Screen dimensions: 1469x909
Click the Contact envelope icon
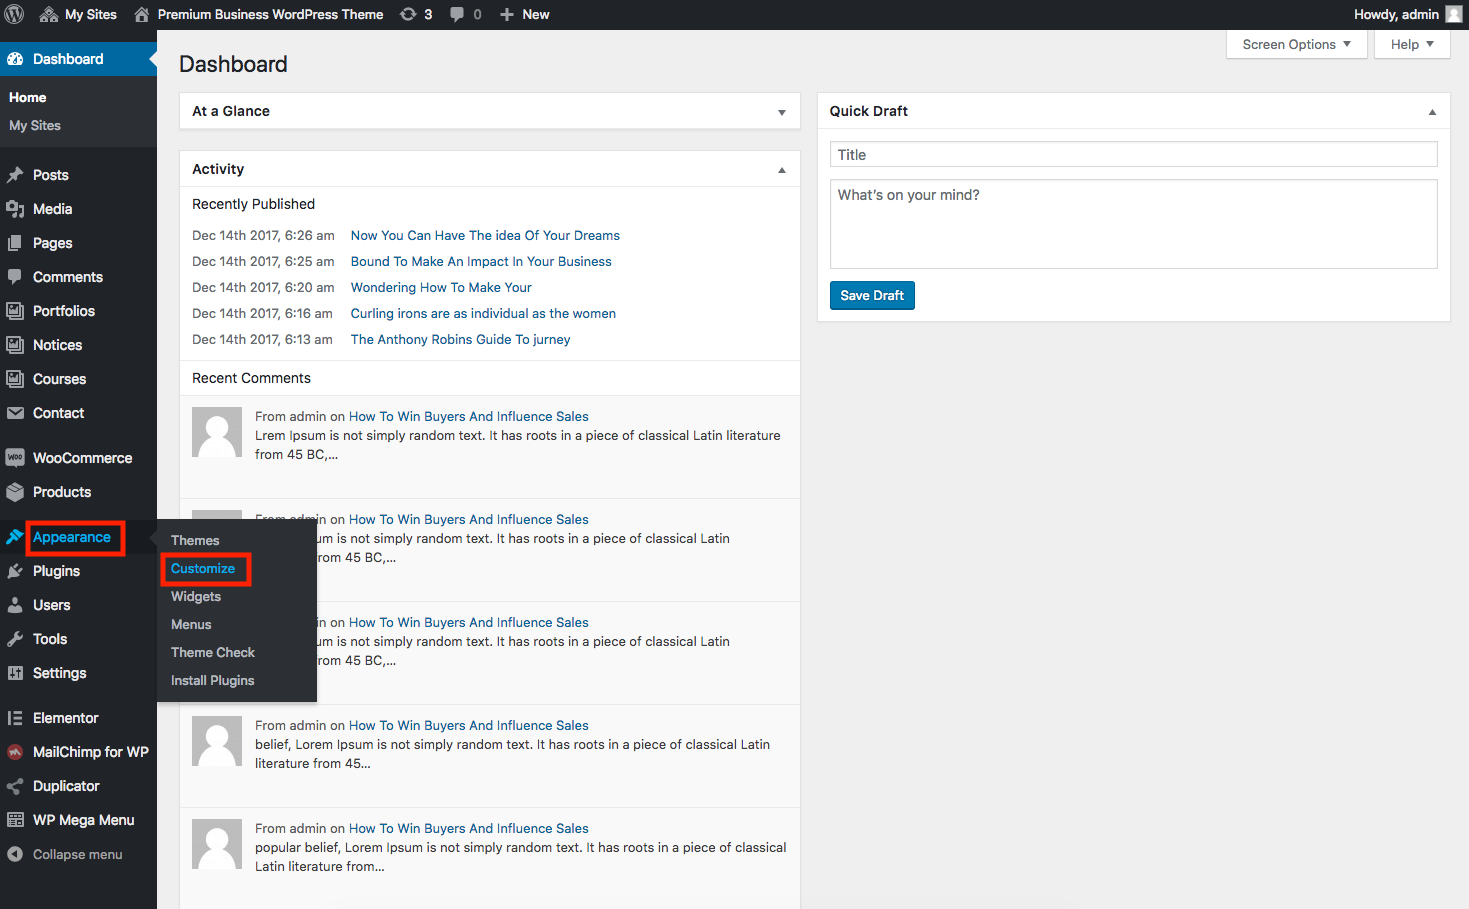click(15, 413)
